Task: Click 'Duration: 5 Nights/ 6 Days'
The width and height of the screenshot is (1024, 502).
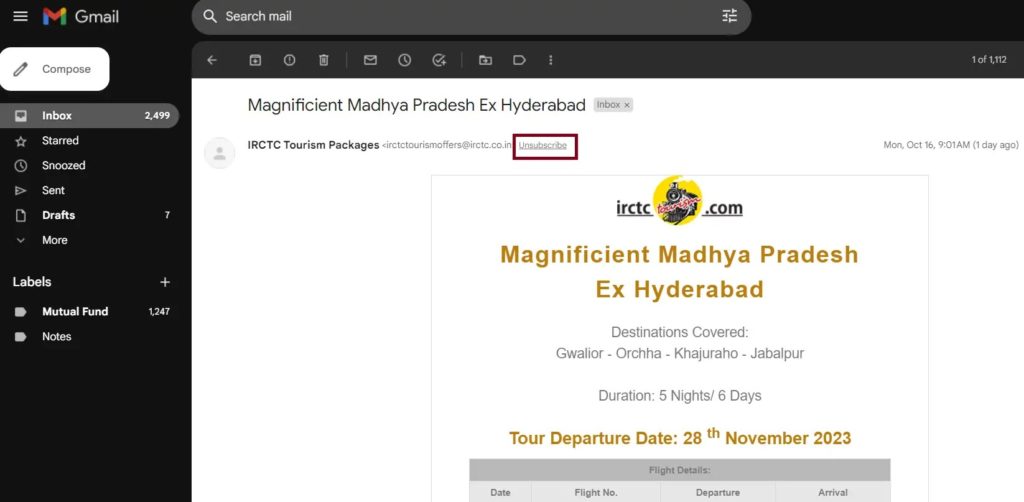Action: 679,396
